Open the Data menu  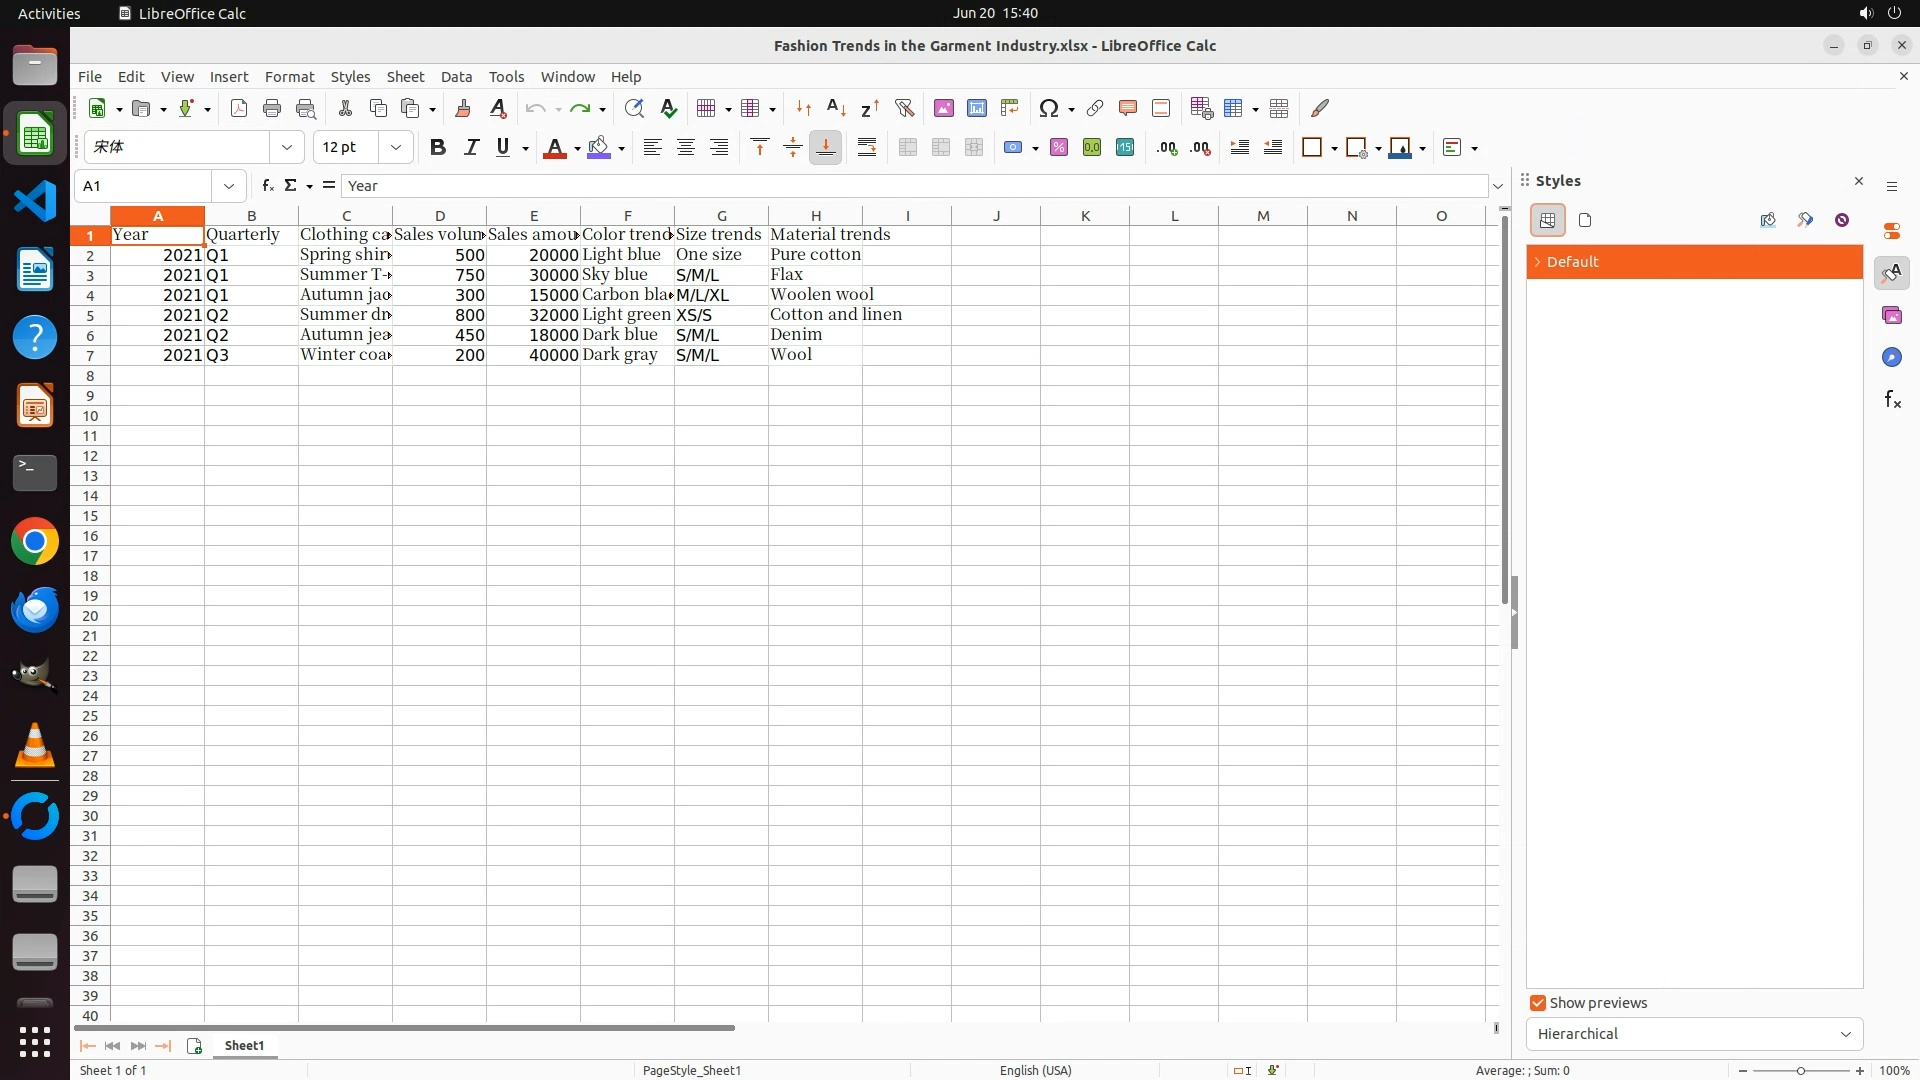pyautogui.click(x=456, y=77)
